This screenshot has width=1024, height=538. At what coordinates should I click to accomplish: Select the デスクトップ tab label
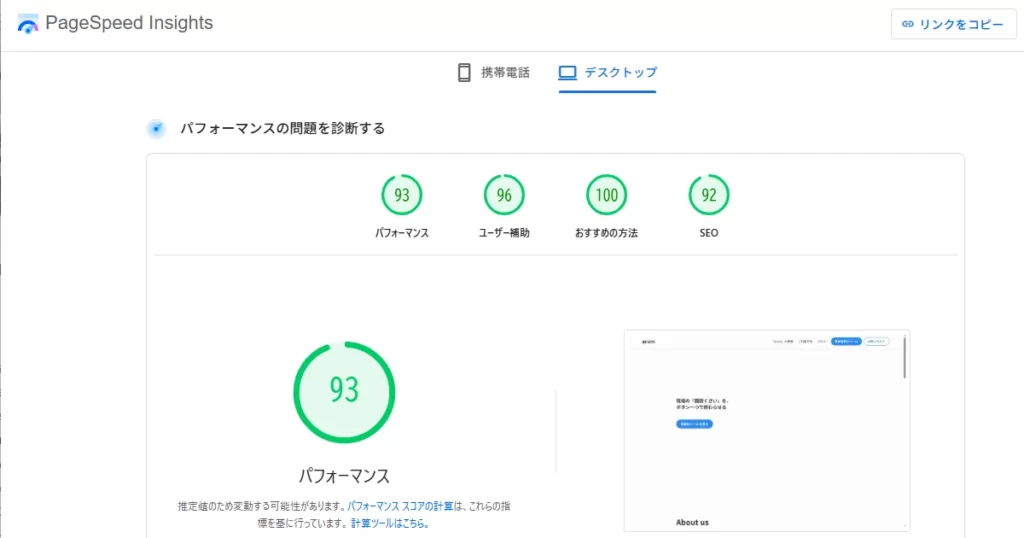click(620, 73)
